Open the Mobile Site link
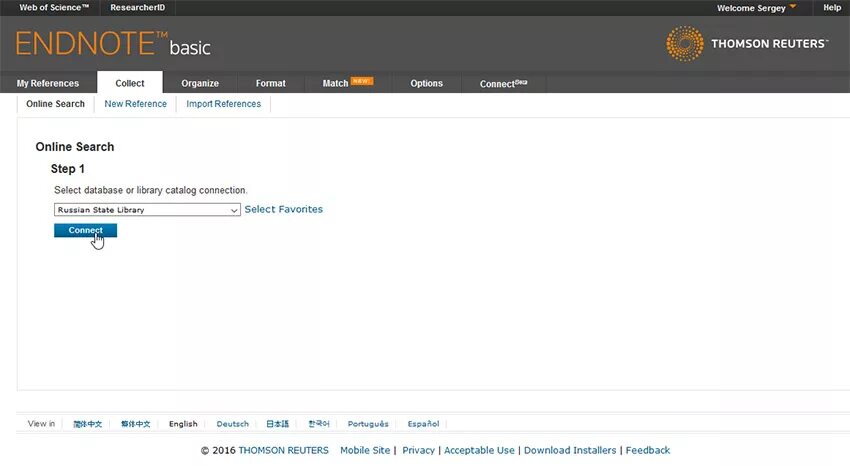This screenshot has width=850, height=466. (365, 450)
